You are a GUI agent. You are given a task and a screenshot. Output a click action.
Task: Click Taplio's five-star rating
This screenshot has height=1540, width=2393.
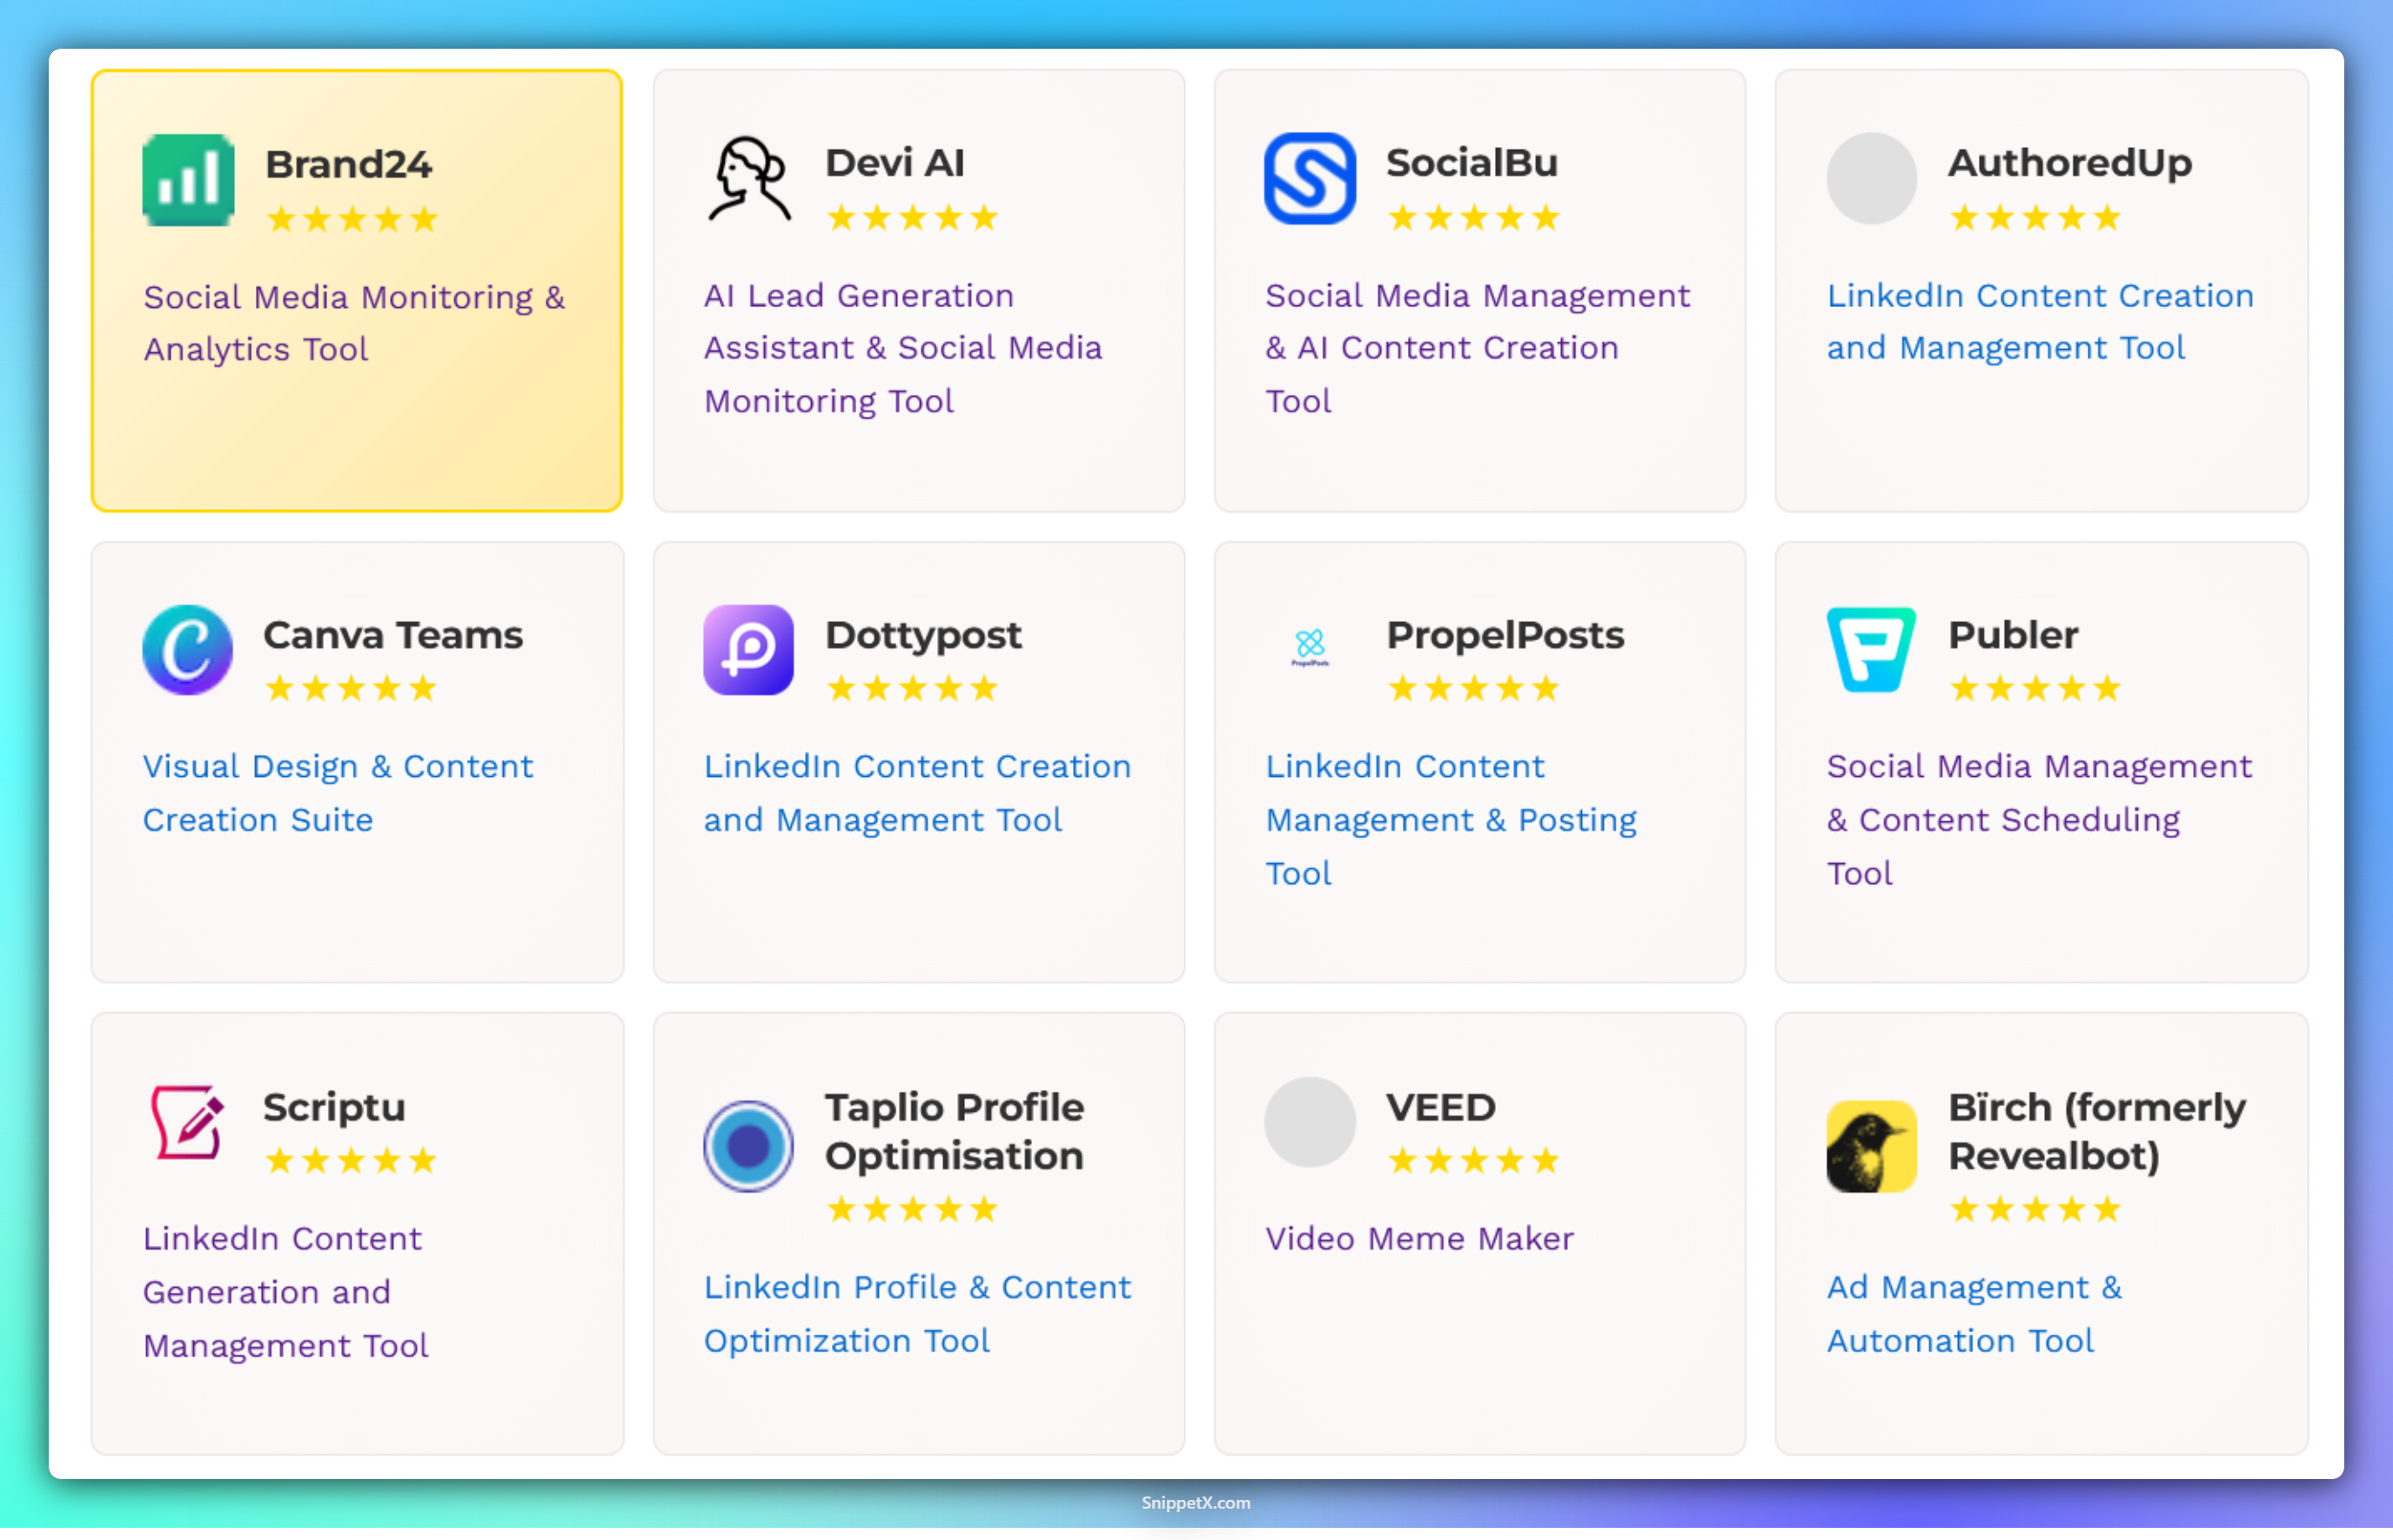point(913,1209)
